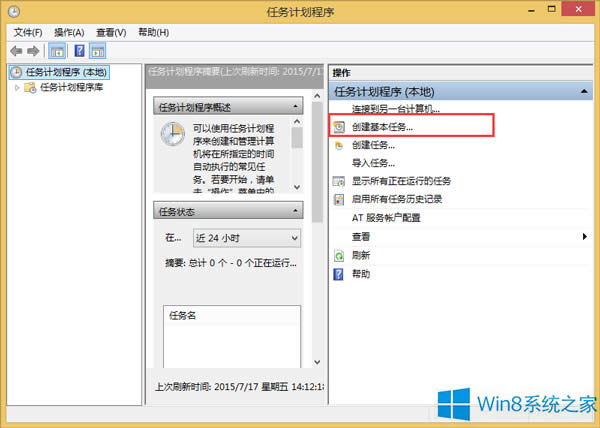600x428 pixels.
Task: Click 查看 in actions pane
Action: (361, 237)
